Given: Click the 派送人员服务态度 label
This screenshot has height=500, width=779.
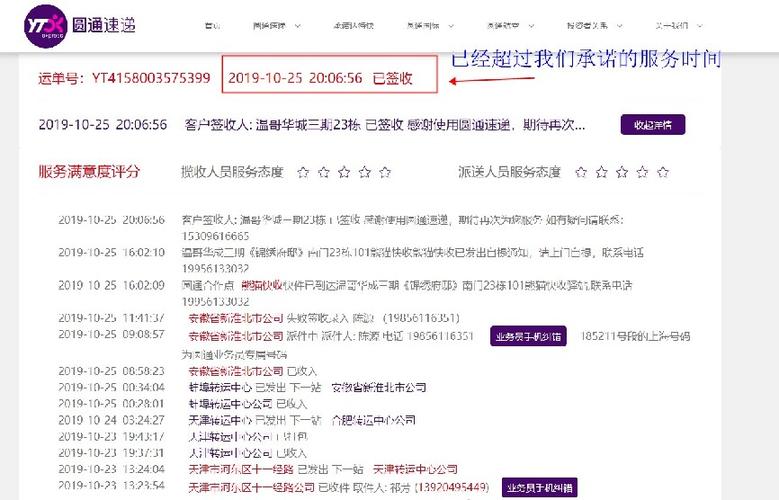Looking at the screenshot, I should click(x=509, y=172).
